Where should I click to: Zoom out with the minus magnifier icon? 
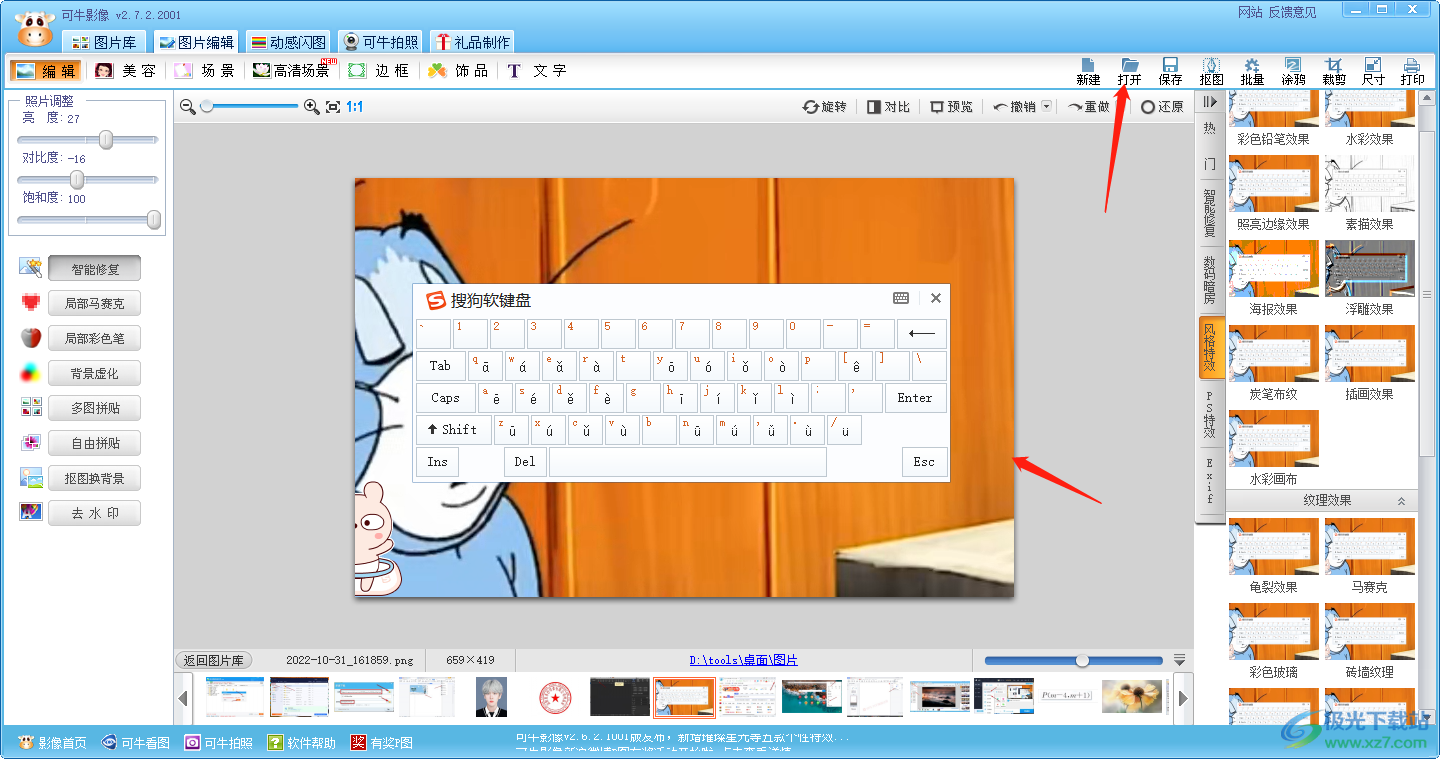pyautogui.click(x=187, y=106)
